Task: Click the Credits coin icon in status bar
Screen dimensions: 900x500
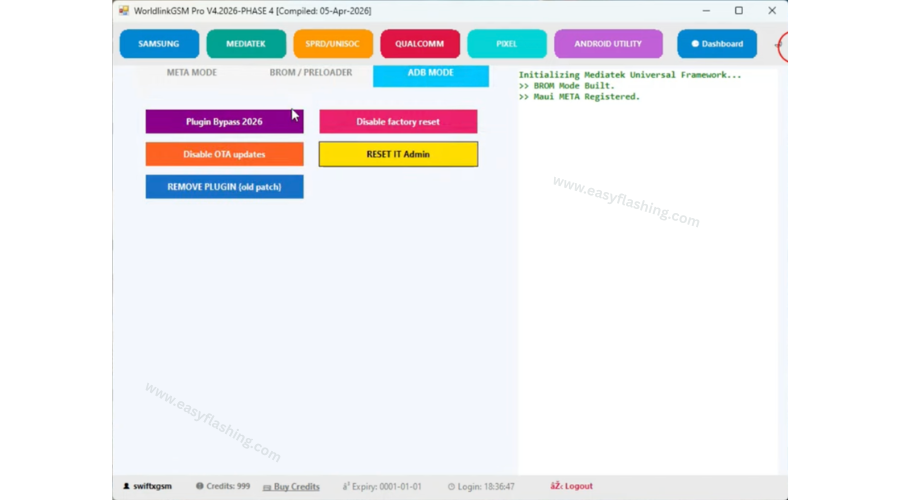Action: 200,486
